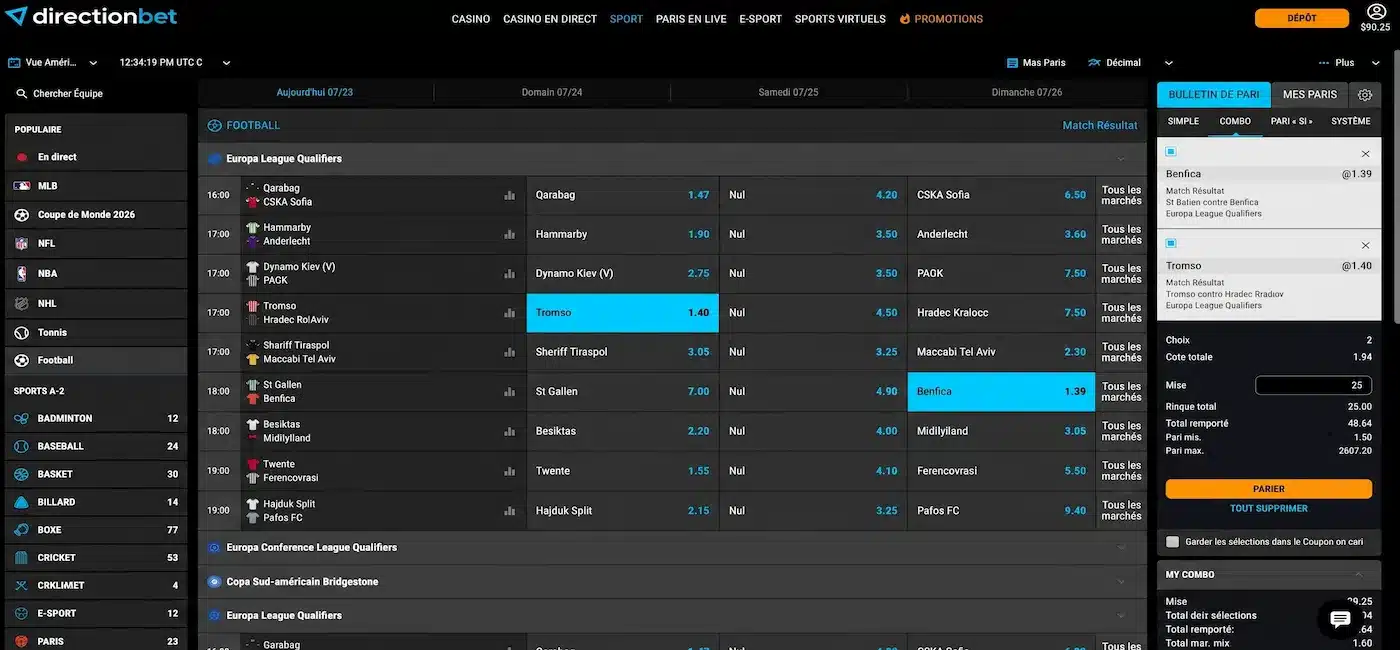Toggle the Tromso selection checkbox in slip
1400x650 pixels.
1171,243
